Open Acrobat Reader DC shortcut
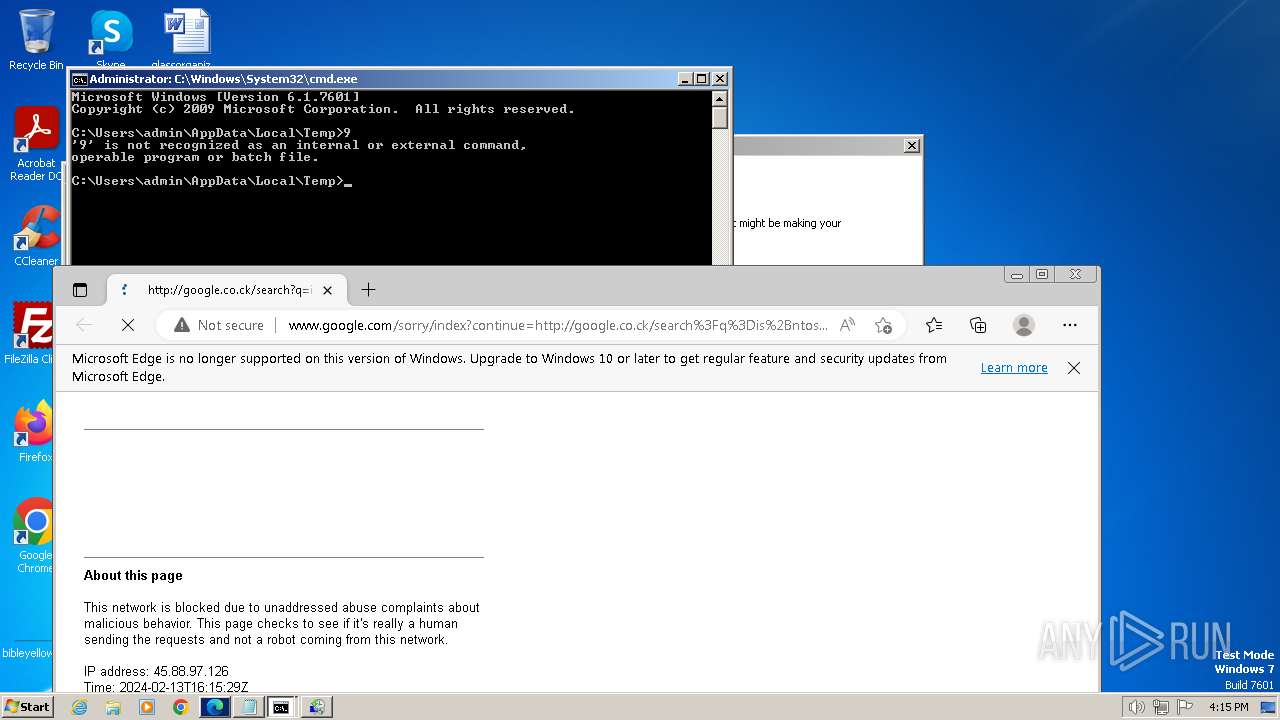The height and width of the screenshot is (720, 1280). pyautogui.click(x=36, y=145)
